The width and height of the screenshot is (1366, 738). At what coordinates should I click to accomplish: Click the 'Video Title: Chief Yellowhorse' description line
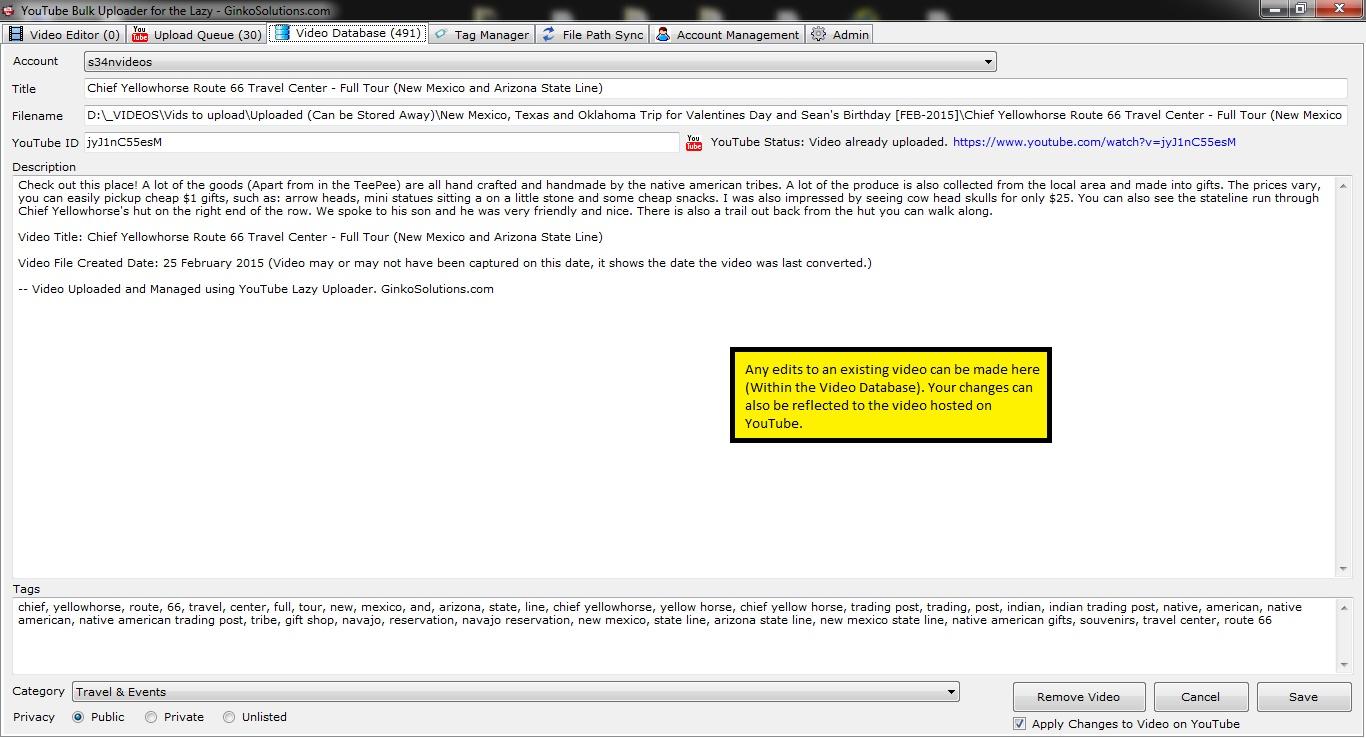tap(310, 237)
